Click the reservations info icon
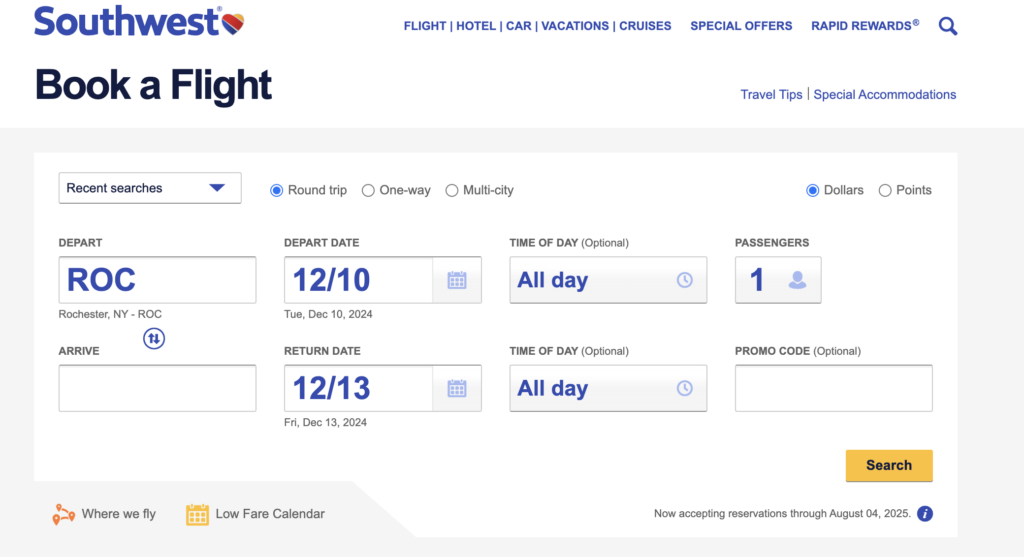The height and width of the screenshot is (557, 1024). click(925, 514)
